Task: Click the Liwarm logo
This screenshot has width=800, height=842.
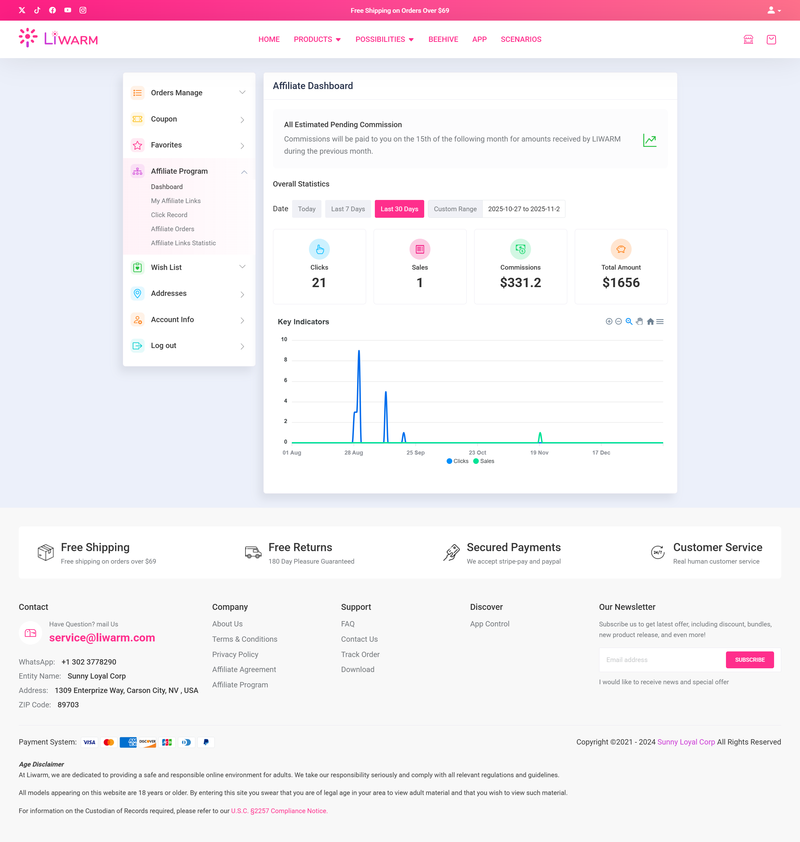Action: pos(58,38)
